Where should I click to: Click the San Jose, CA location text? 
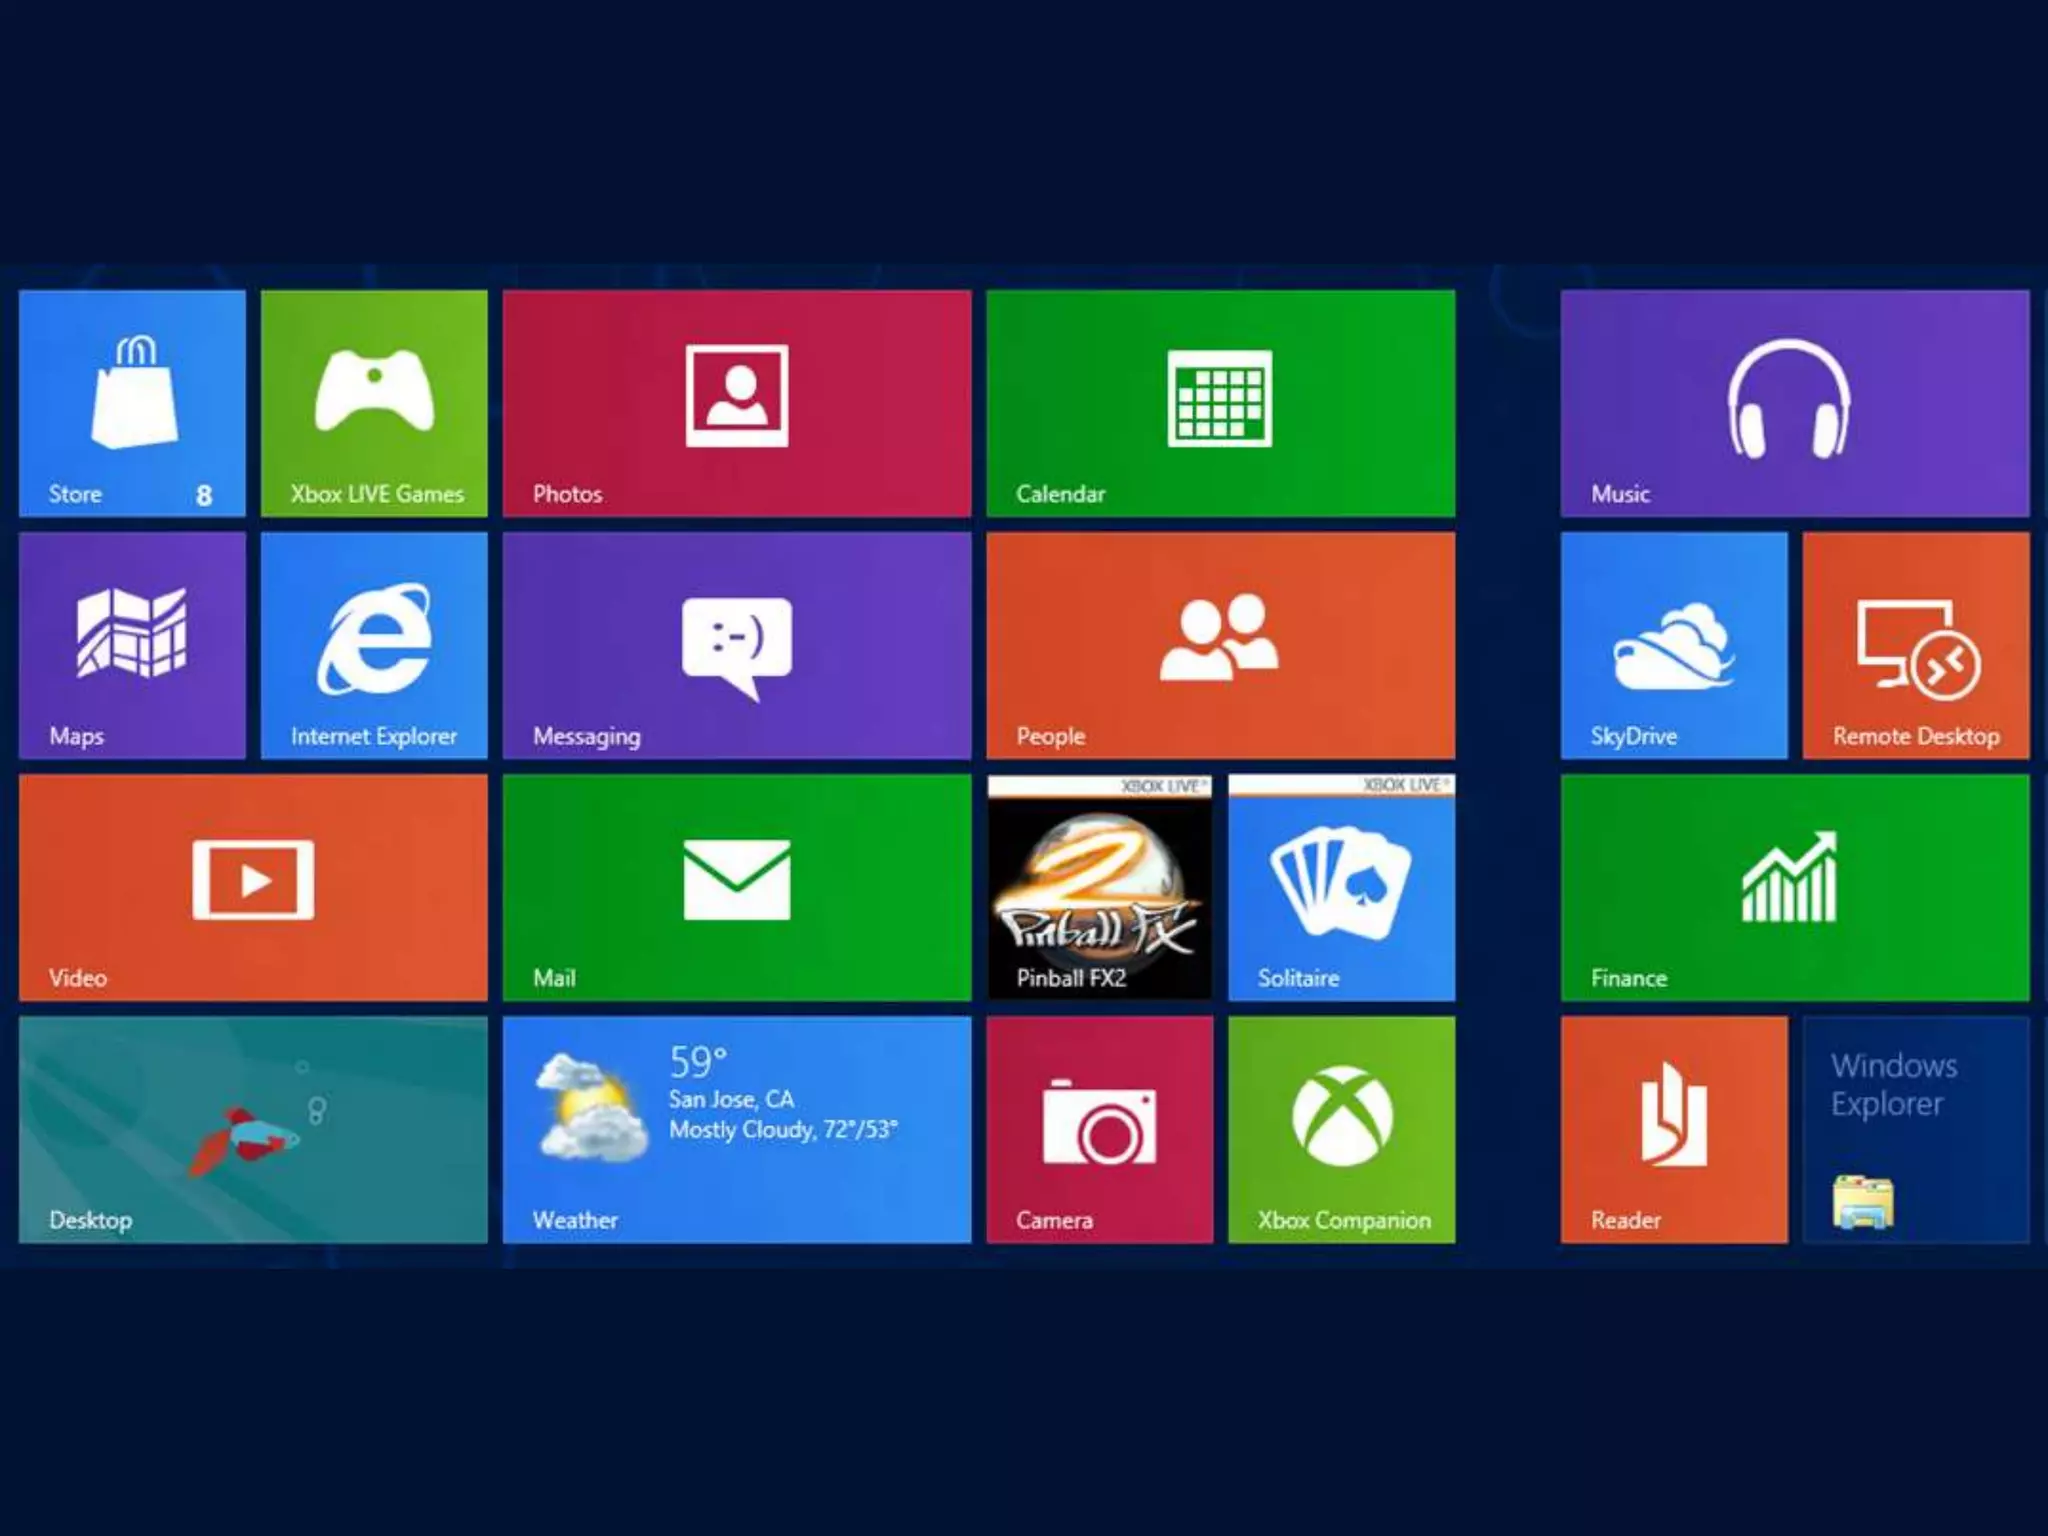731,1099
